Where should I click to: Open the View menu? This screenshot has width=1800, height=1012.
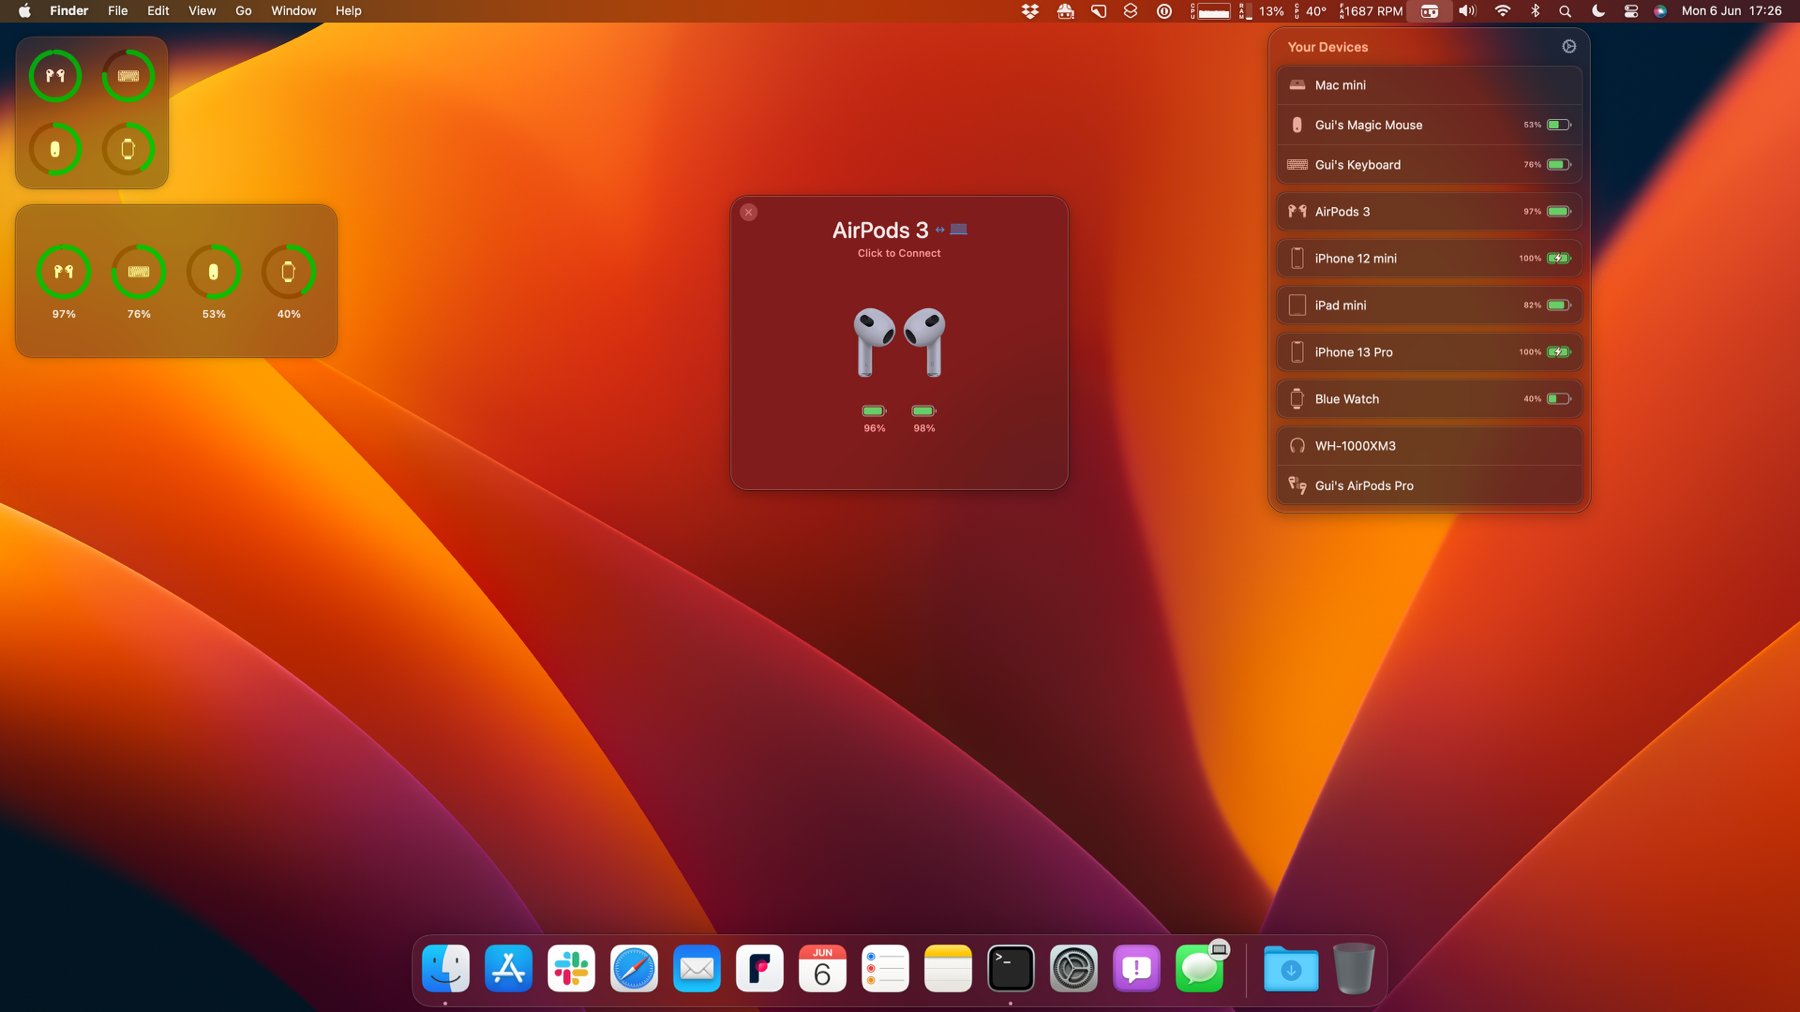[x=202, y=11]
